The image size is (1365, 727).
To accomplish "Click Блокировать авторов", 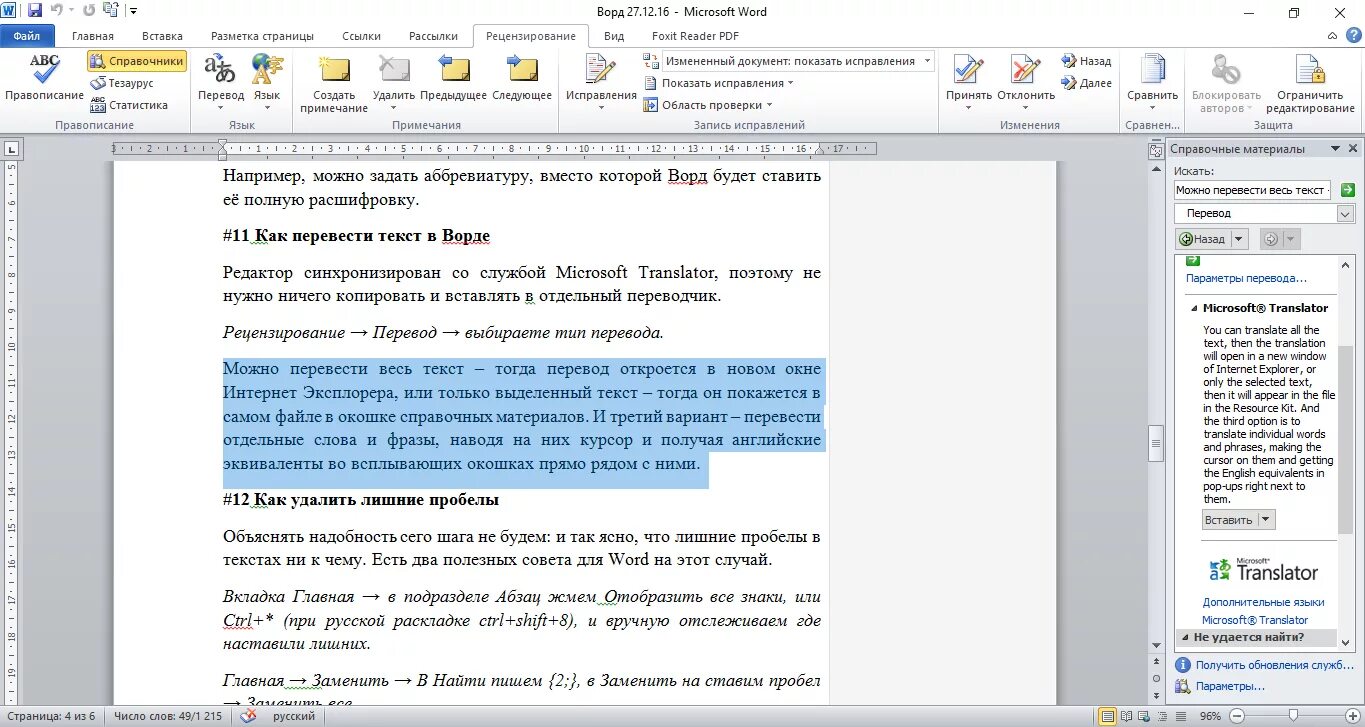I will point(1226,84).
